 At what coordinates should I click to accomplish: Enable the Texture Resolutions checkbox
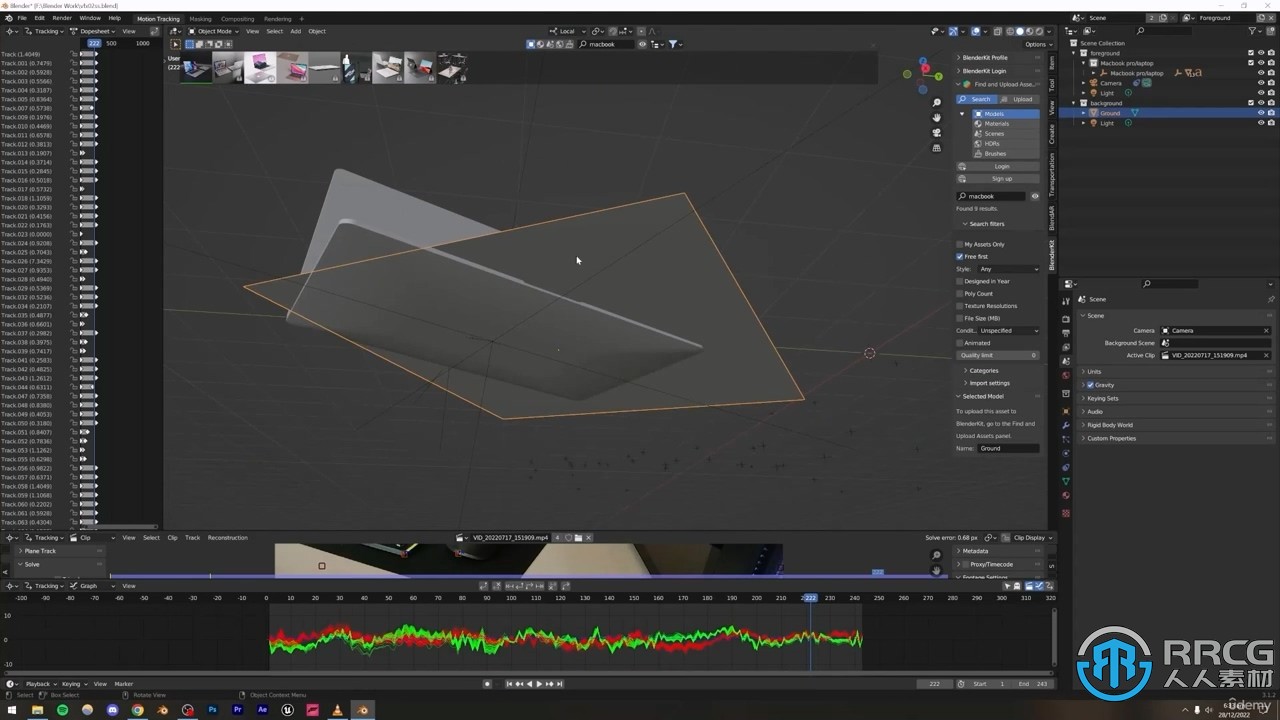click(x=960, y=306)
